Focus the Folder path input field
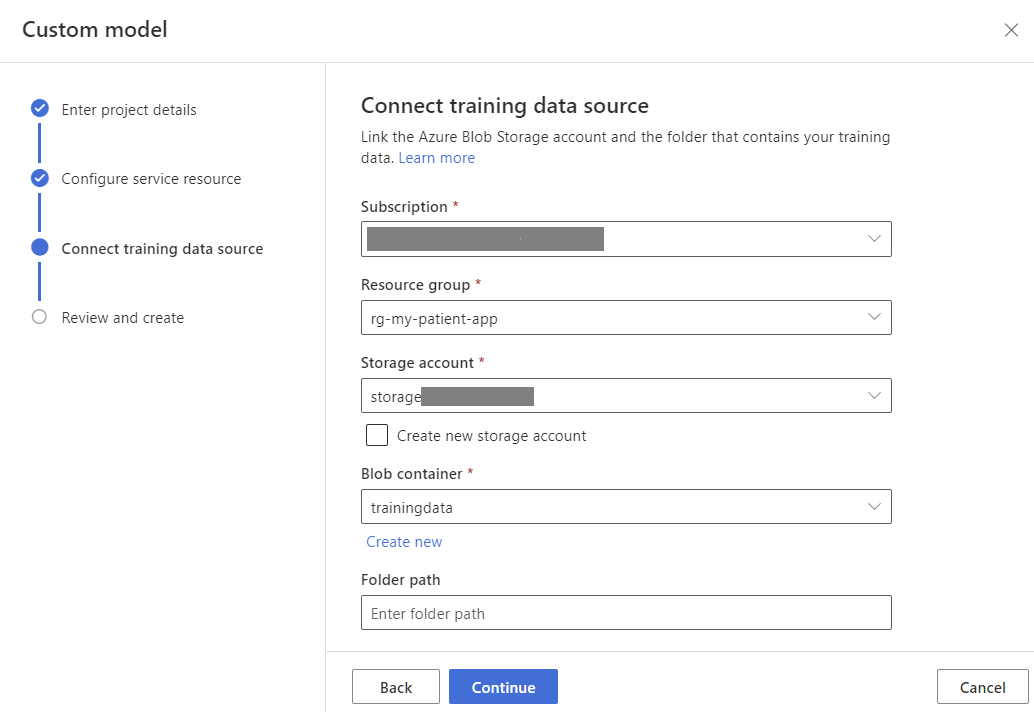 626,612
